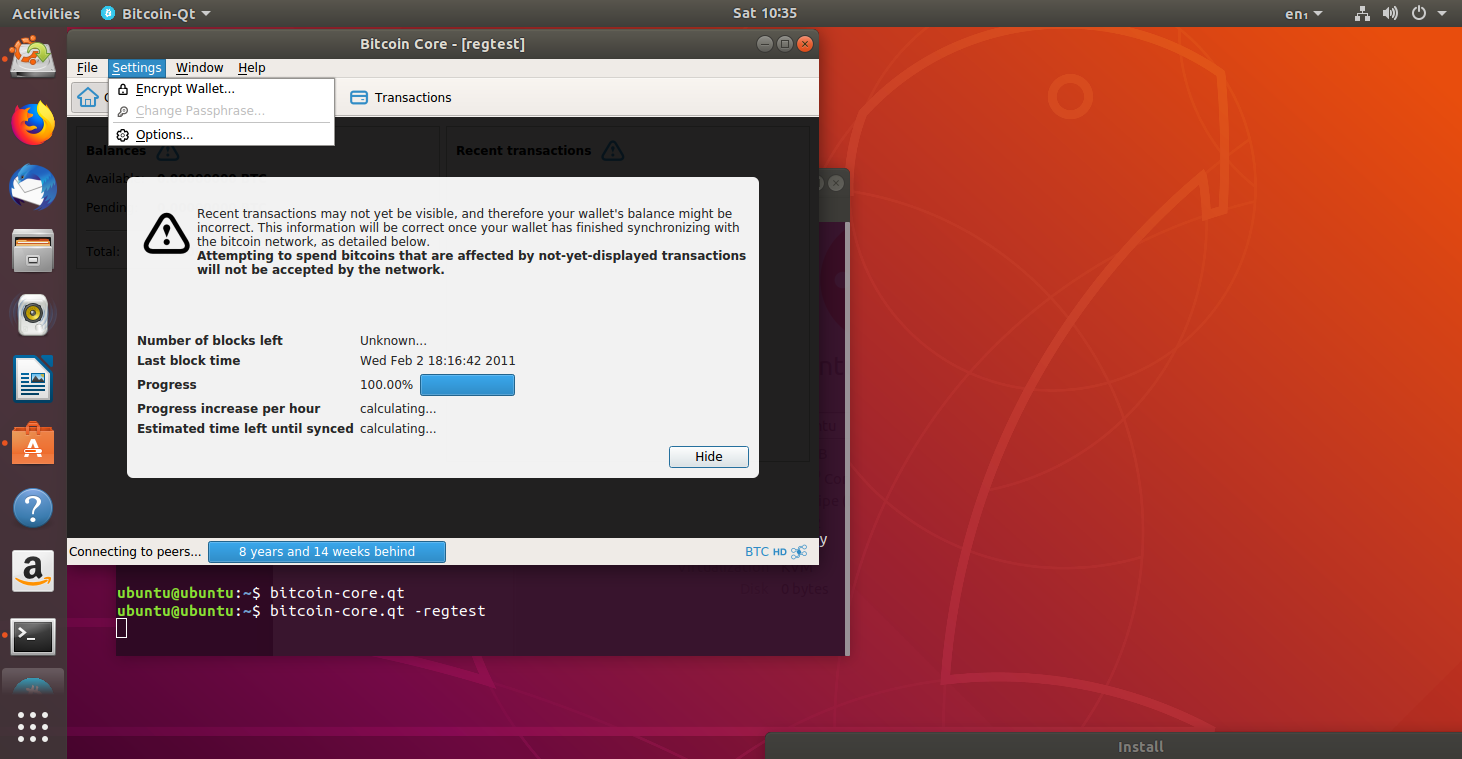
Task: Click the 100.00% sync progress bar
Action: pyautogui.click(x=467, y=385)
